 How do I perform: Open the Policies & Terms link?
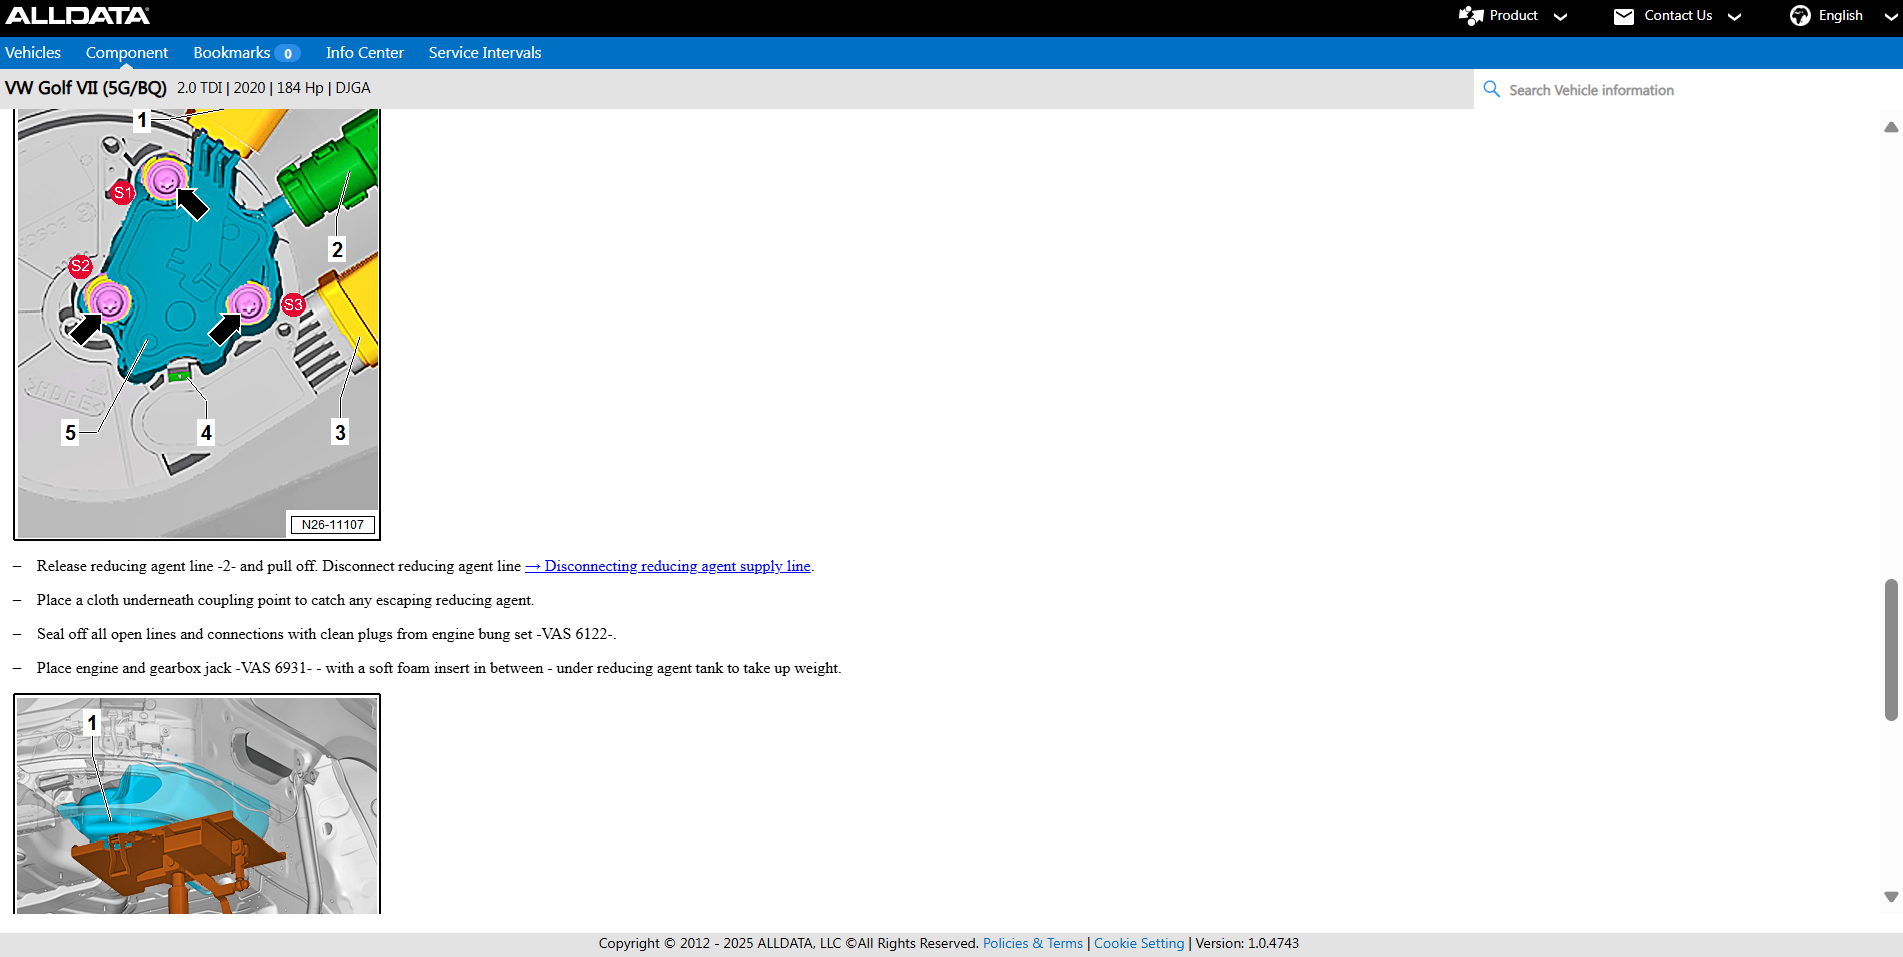click(x=1032, y=943)
